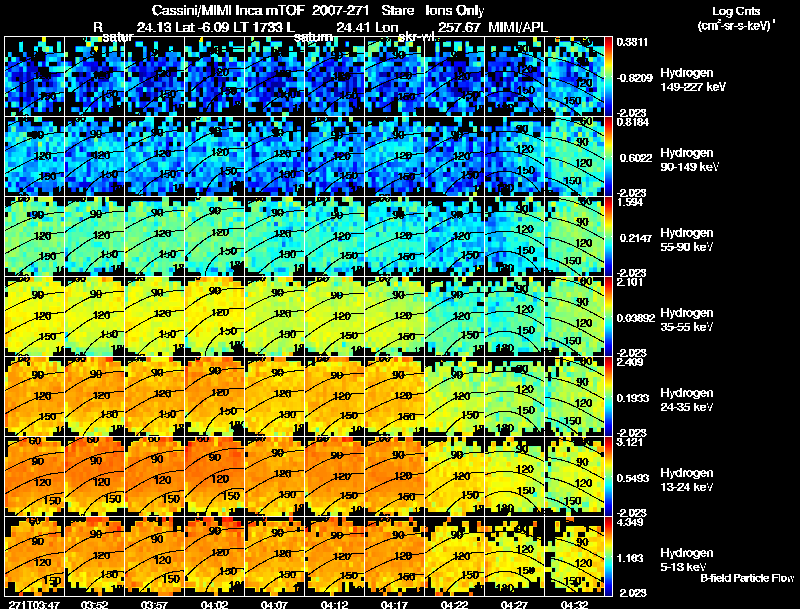This screenshot has width=800, height=609.
Task: Click the color bar for the 149-227 keV row
Action: click(608, 76)
